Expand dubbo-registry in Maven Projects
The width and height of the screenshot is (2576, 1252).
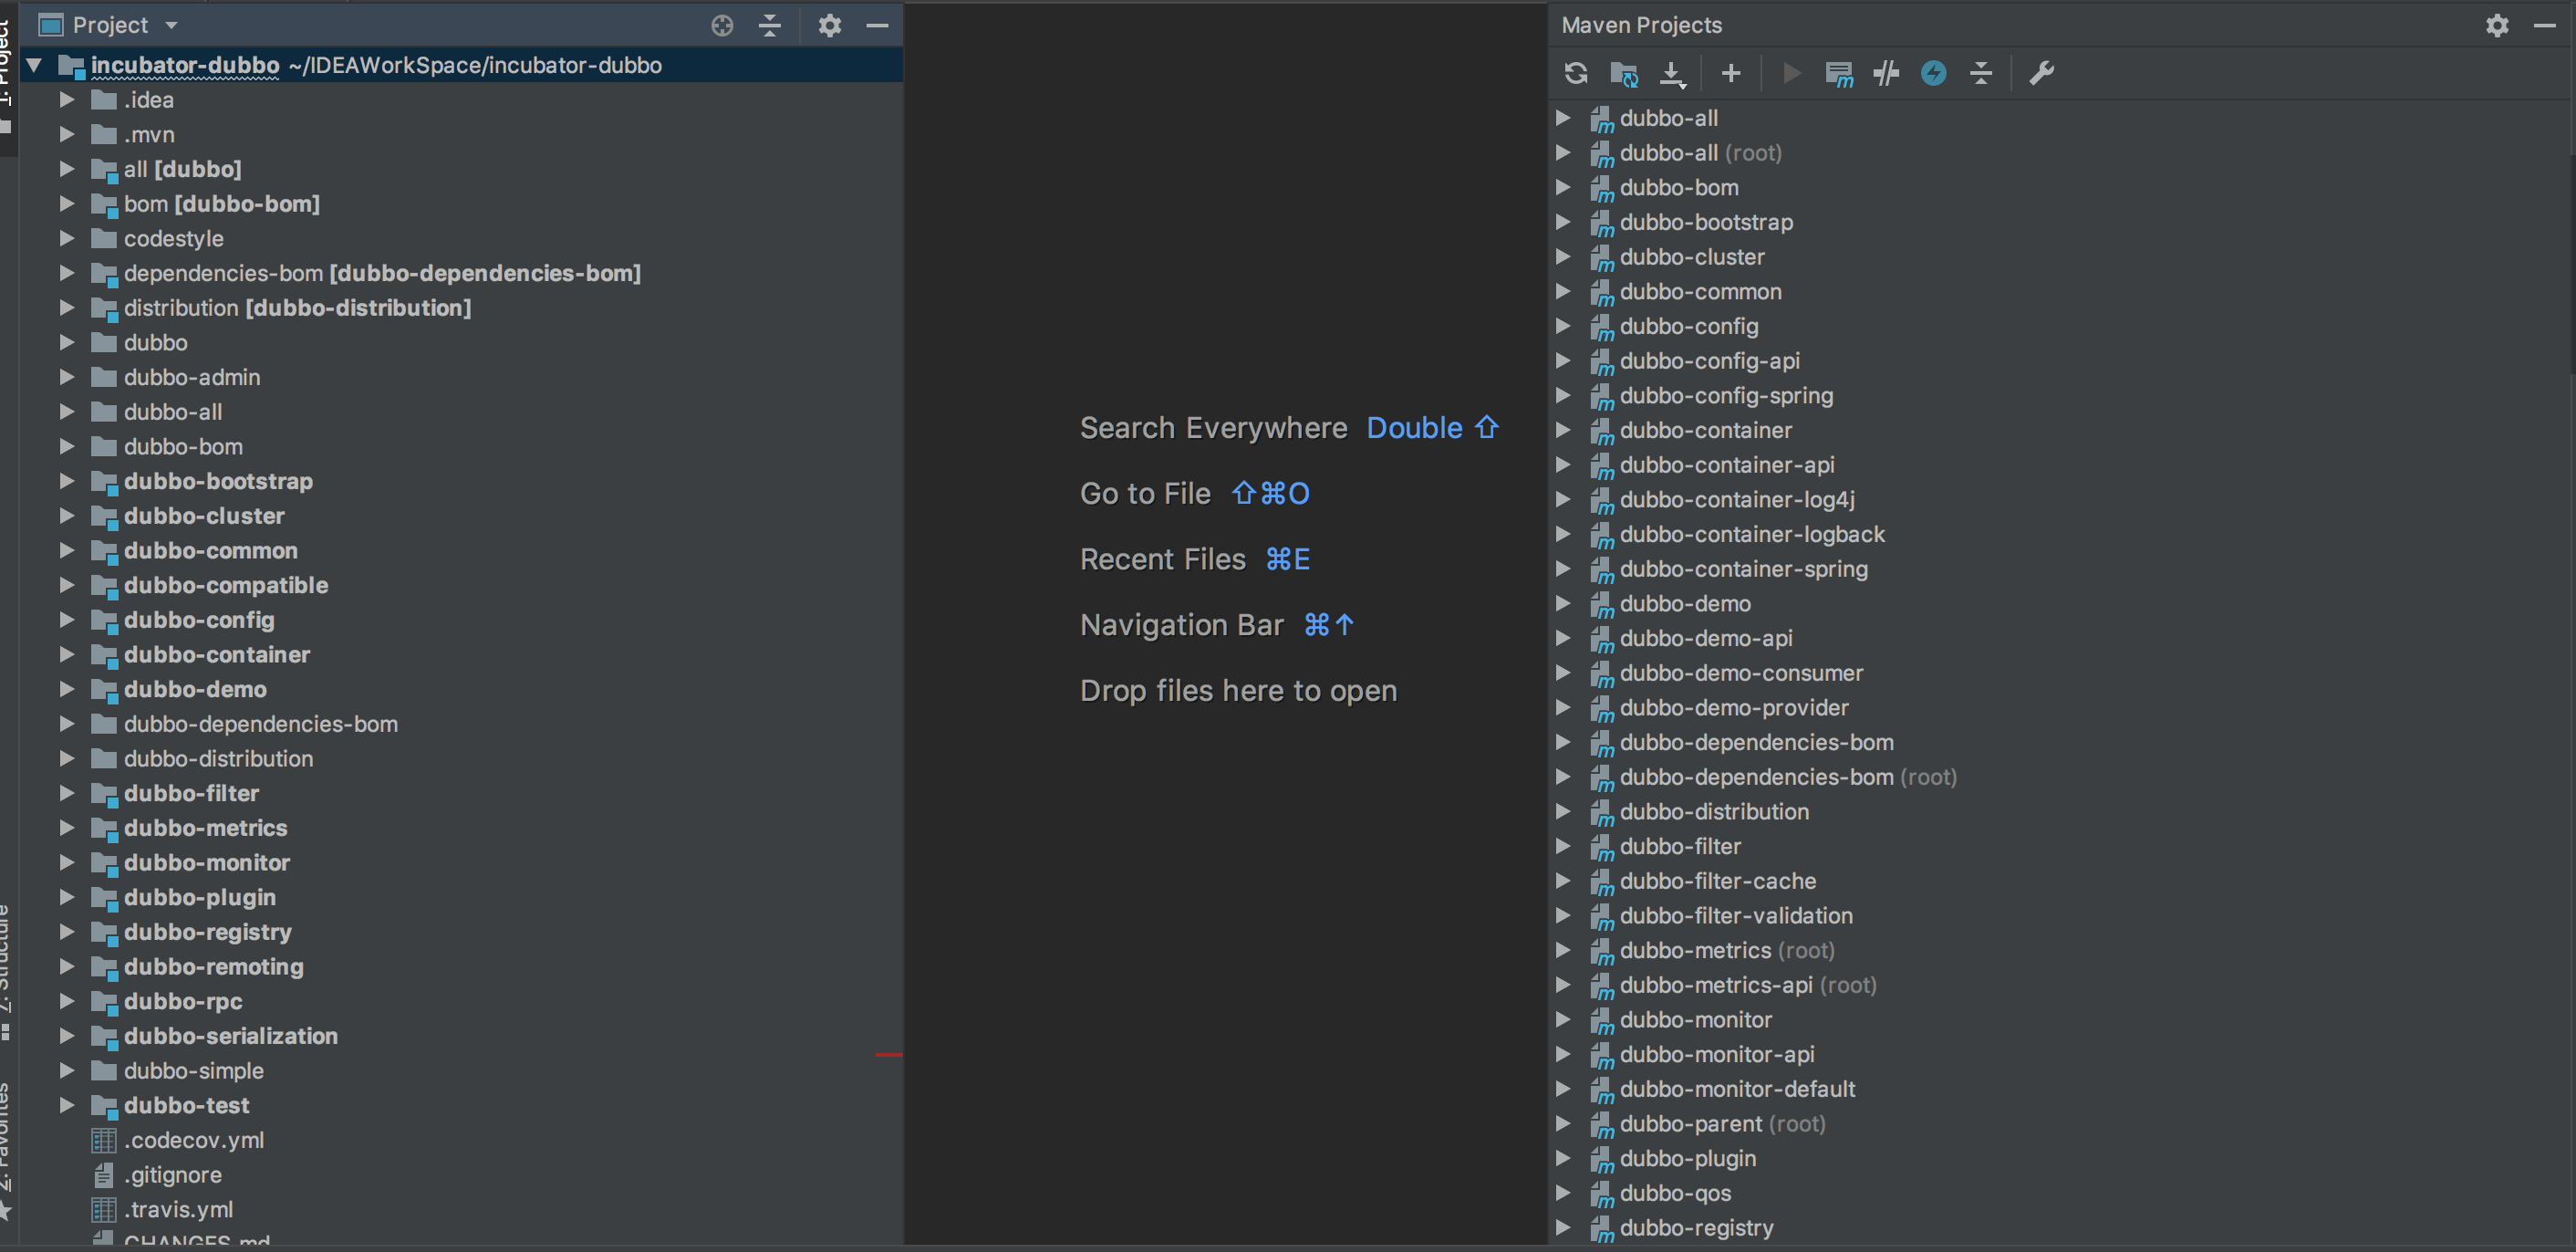1563,1227
